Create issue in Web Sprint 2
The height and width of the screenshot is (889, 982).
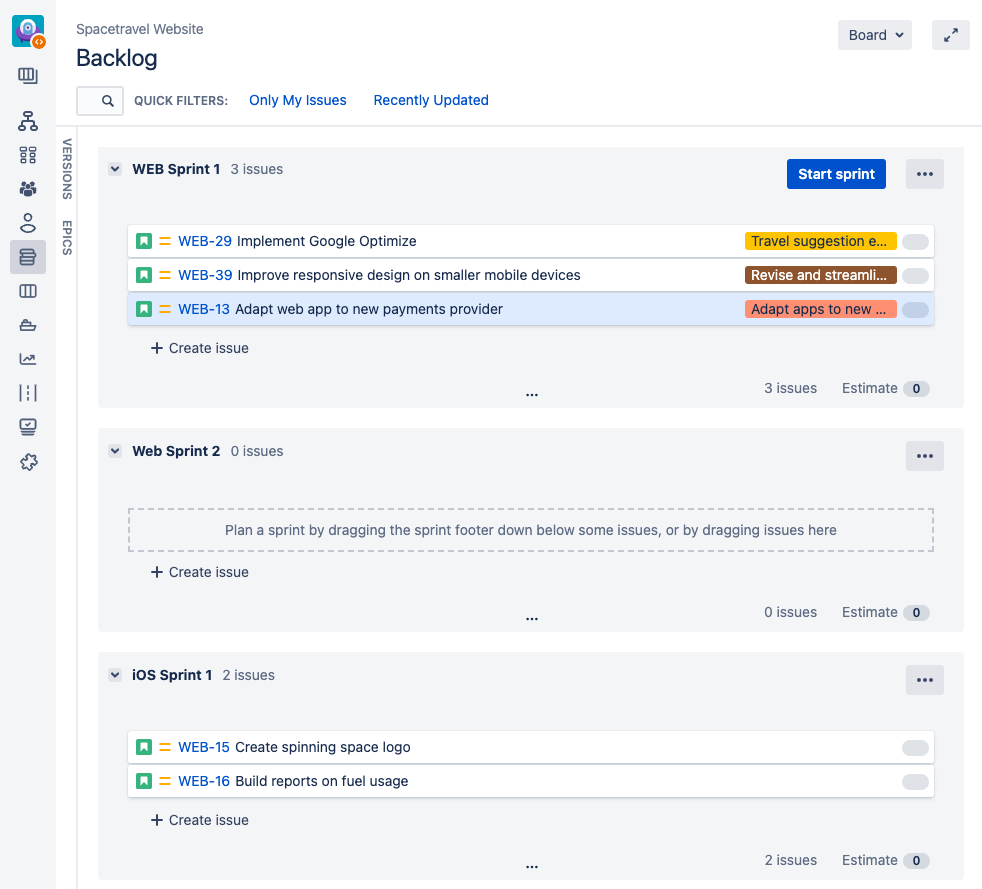pos(200,572)
